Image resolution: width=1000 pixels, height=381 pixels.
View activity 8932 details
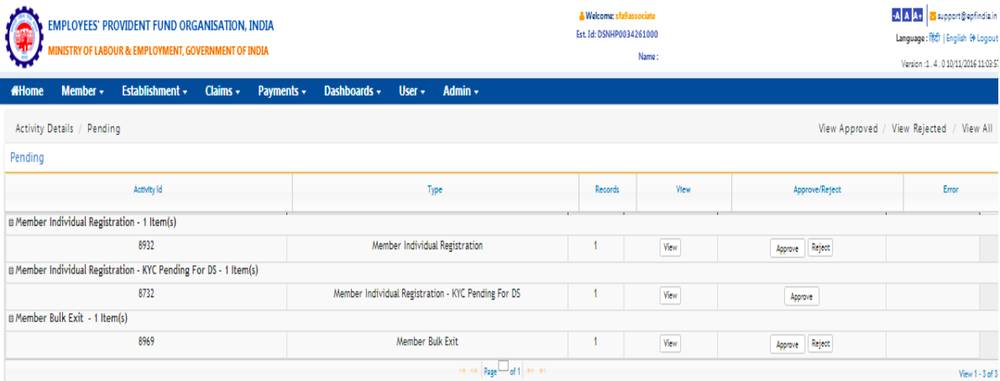click(670, 248)
